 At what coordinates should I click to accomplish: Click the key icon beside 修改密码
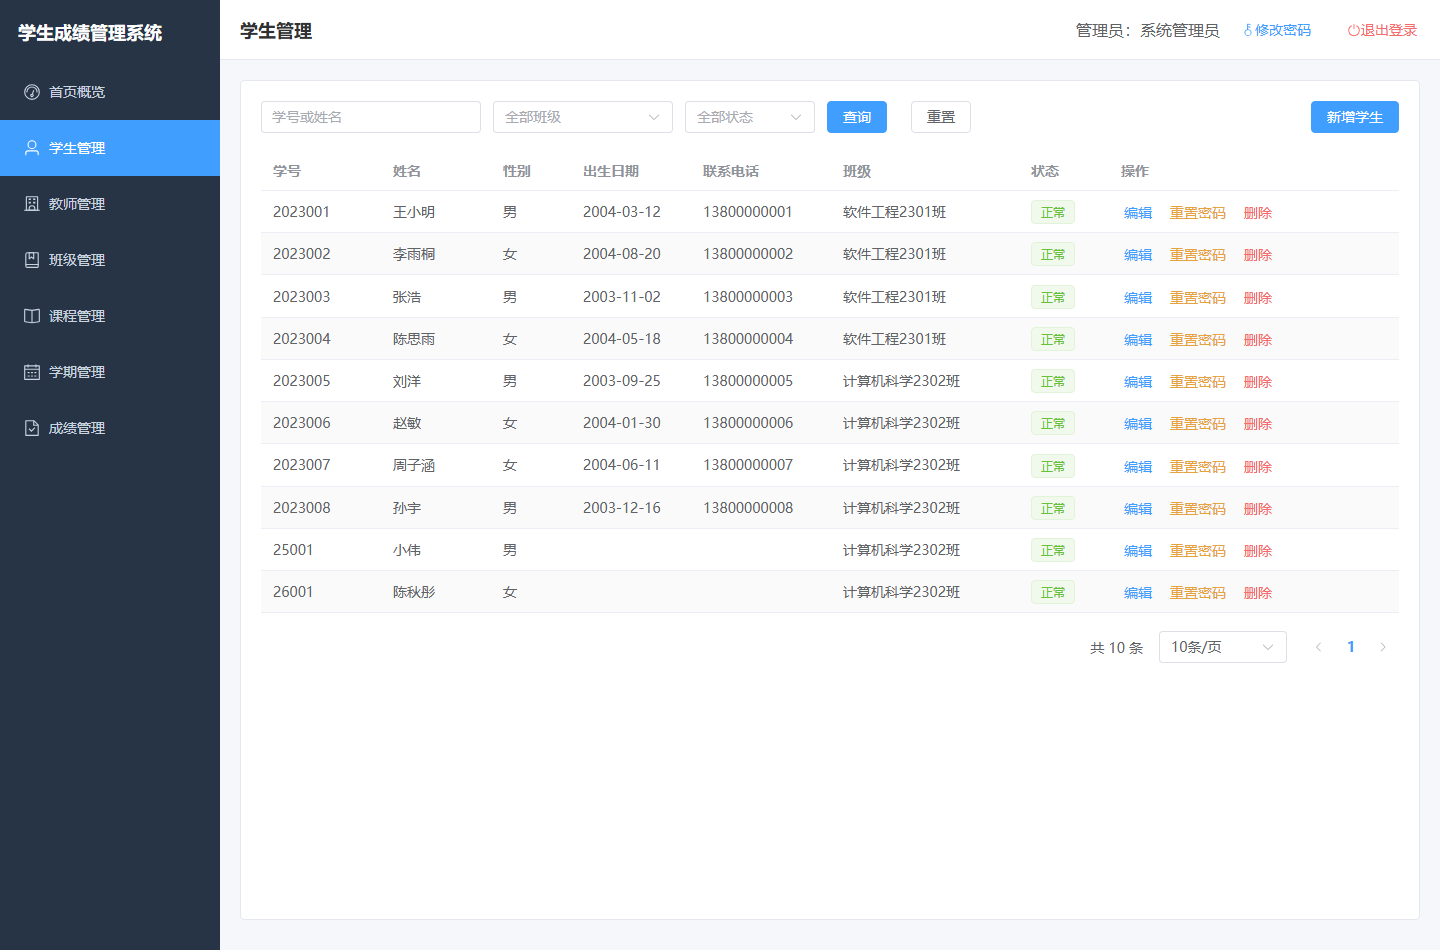1248,31
